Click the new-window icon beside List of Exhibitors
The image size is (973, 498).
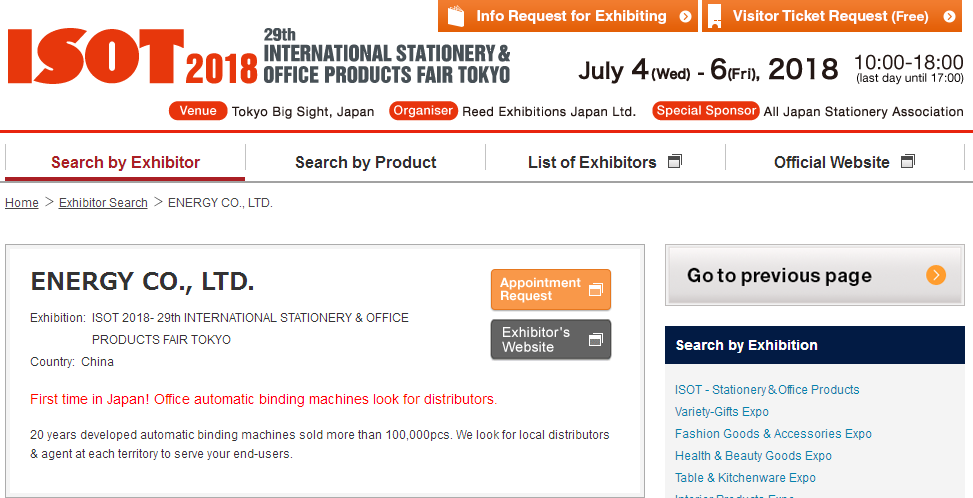pos(675,162)
